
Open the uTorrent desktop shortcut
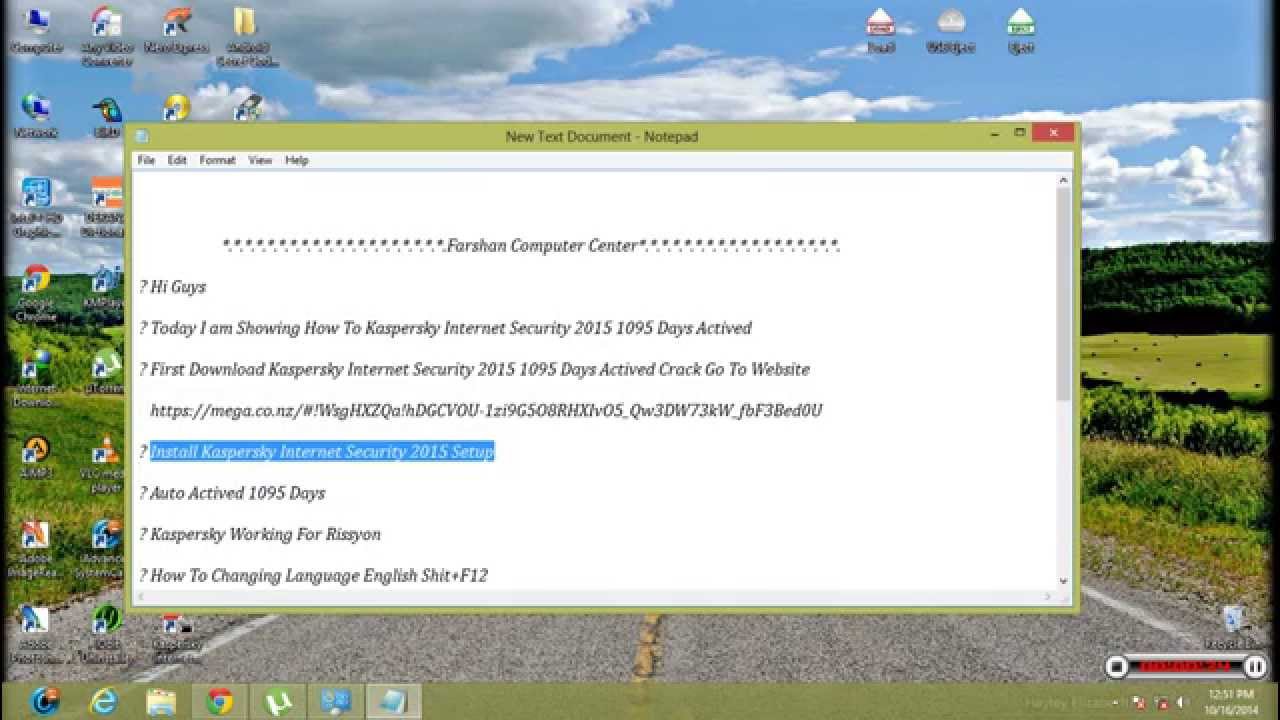tap(106, 372)
